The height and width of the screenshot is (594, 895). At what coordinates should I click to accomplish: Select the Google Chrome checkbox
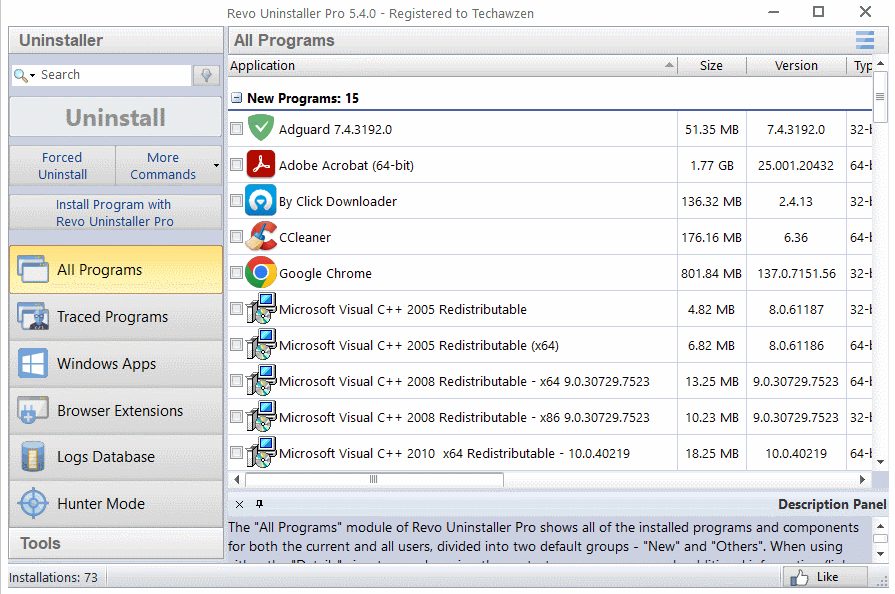236,272
